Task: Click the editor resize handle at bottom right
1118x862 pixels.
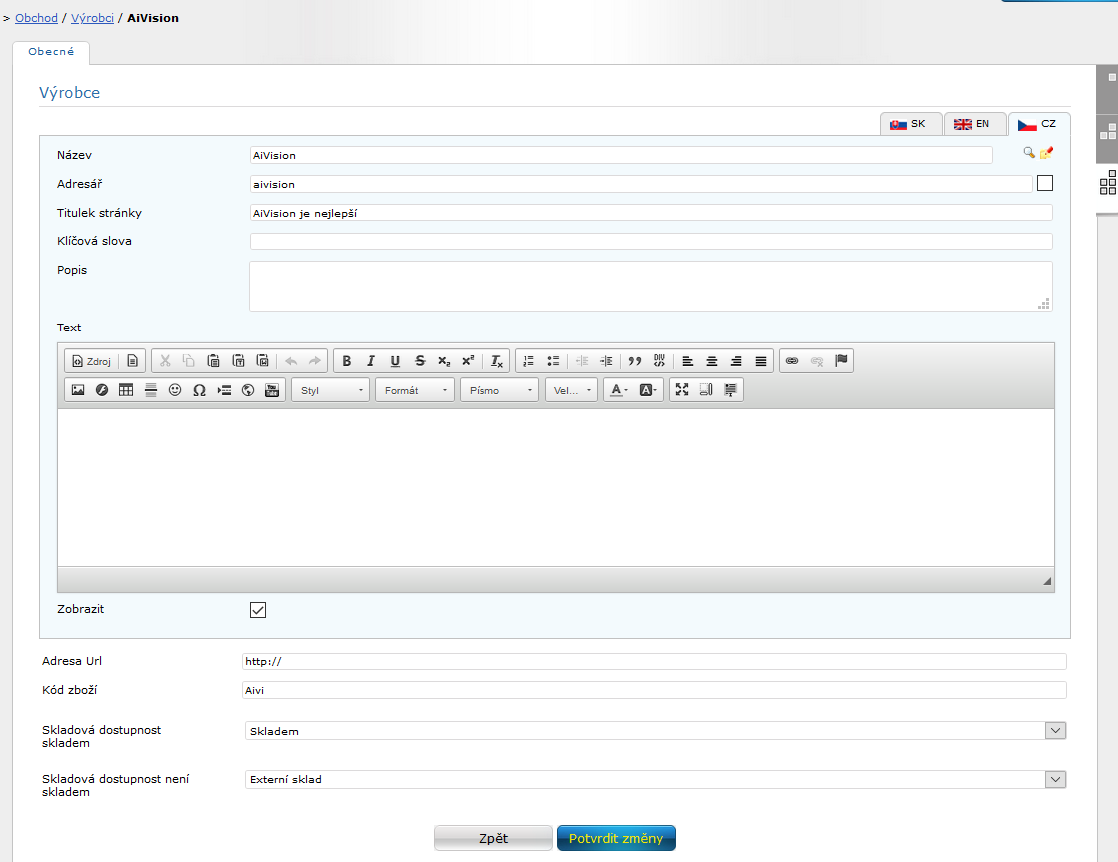Action: (x=1047, y=581)
